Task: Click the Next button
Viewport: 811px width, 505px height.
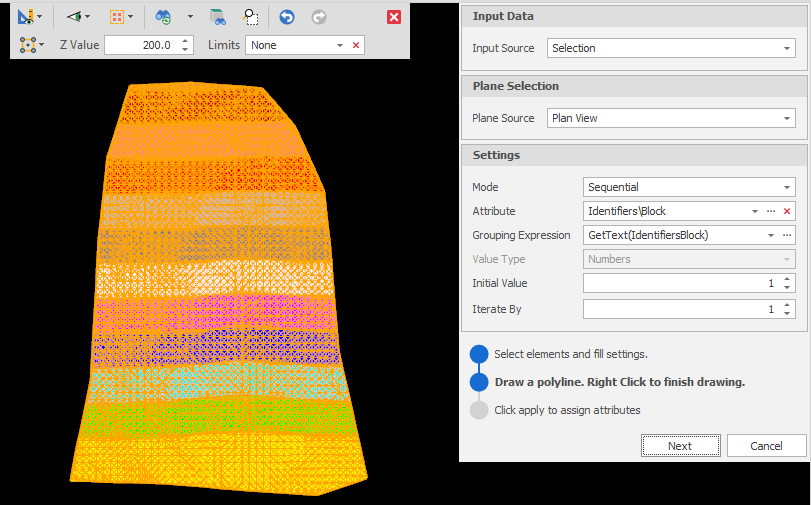Action: pyautogui.click(x=680, y=446)
